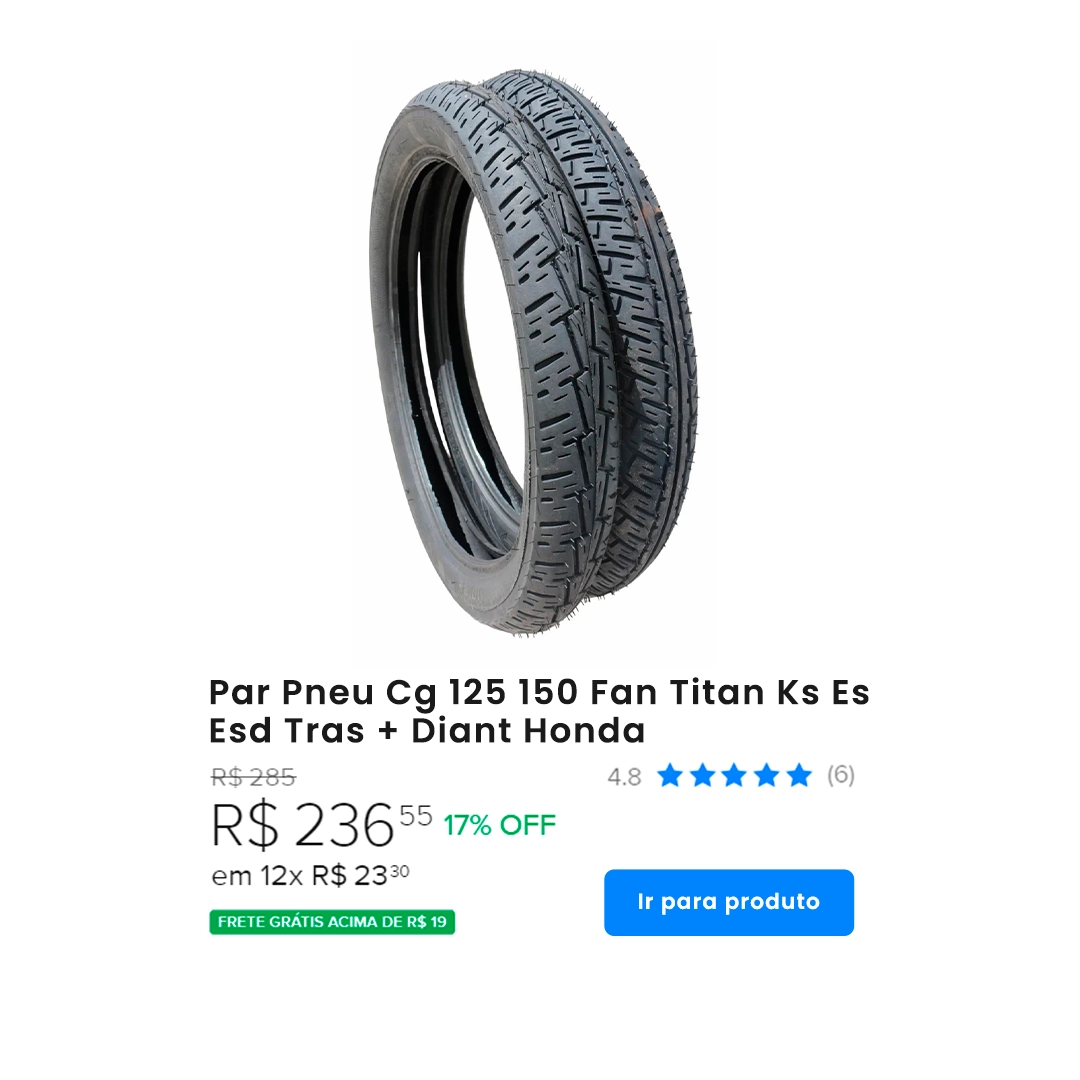Open the motorcycle tire pair product image
Viewport: 1080px width, 1080px height.
(534, 351)
